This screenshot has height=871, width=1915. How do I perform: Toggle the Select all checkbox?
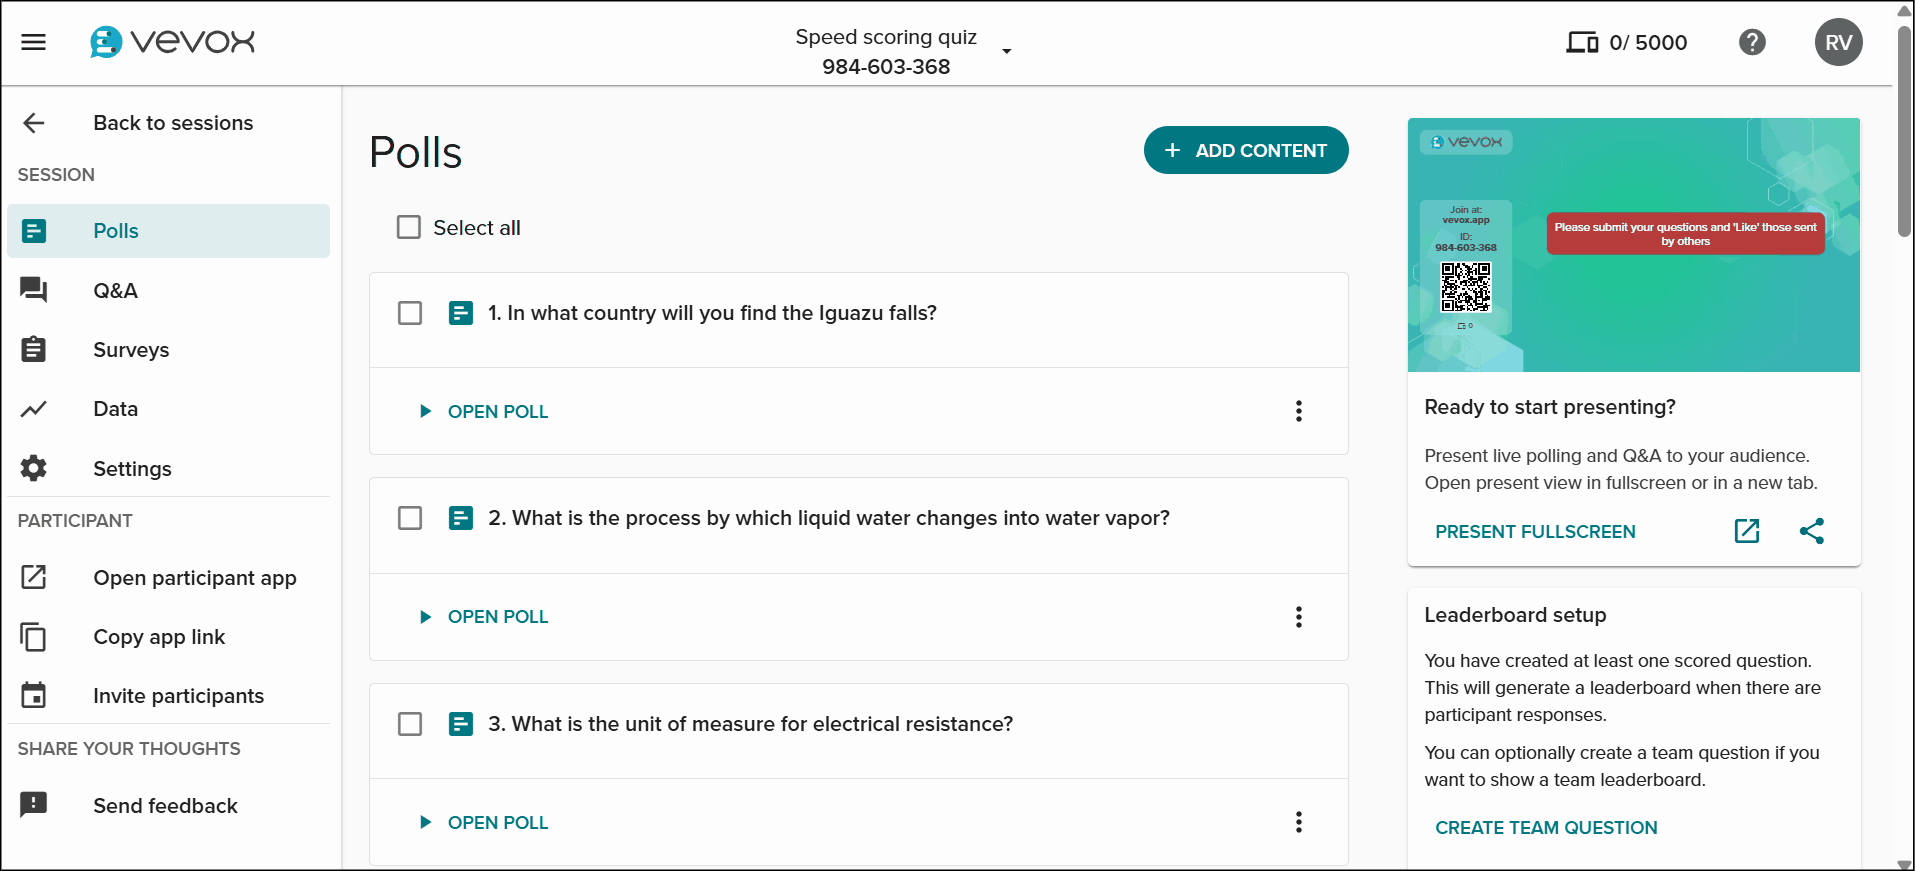pyautogui.click(x=408, y=227)
